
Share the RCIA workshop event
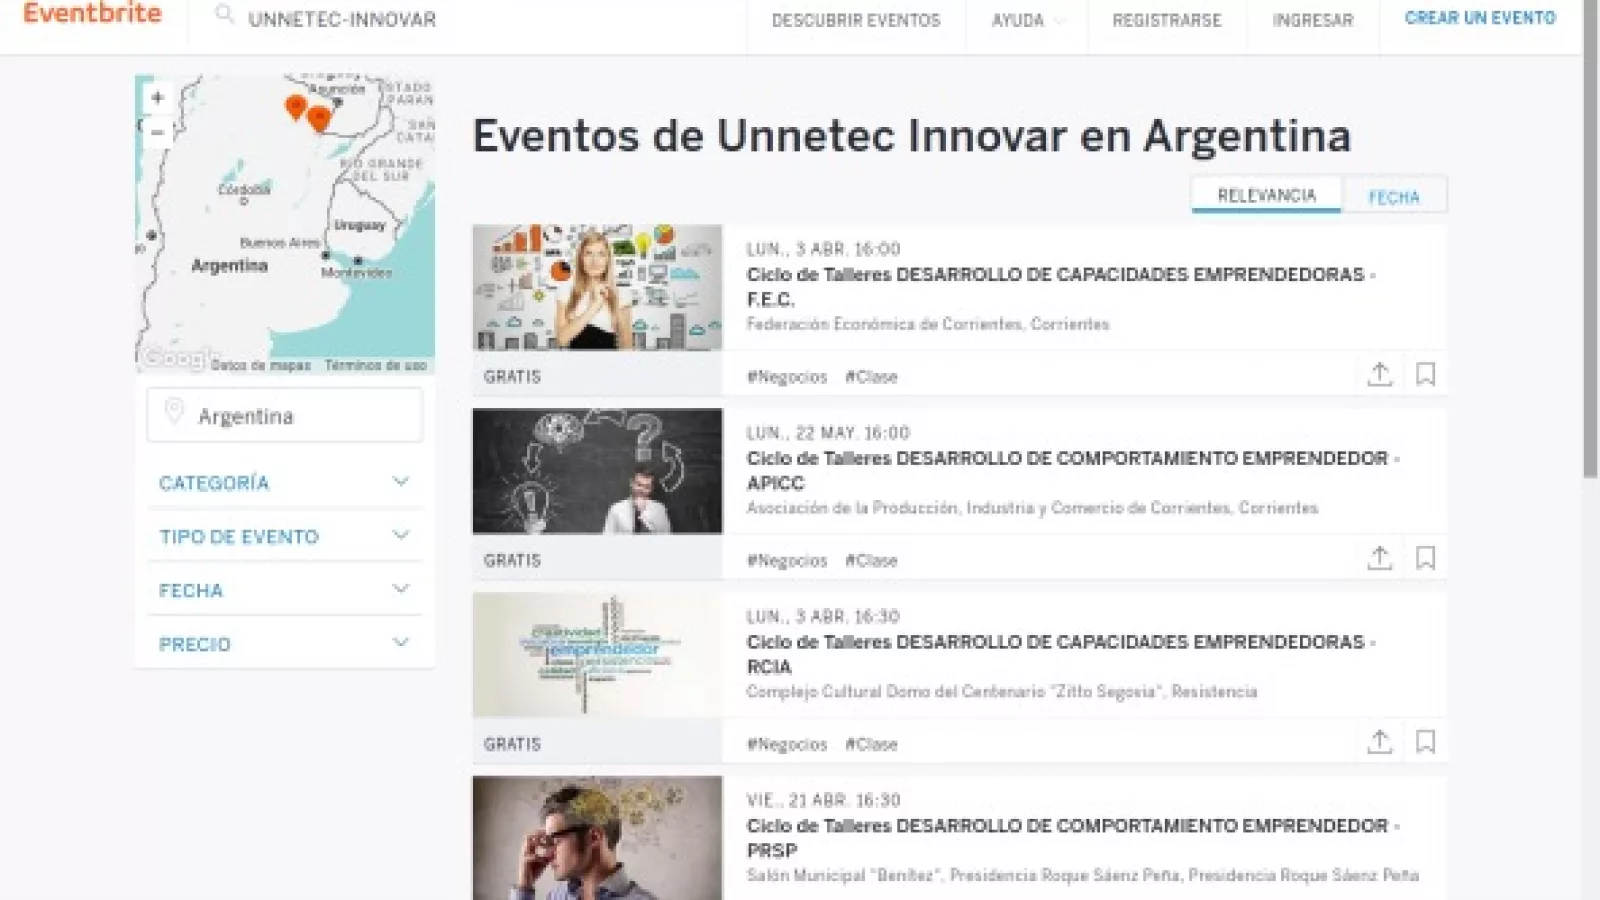[x=1379, y=743]
